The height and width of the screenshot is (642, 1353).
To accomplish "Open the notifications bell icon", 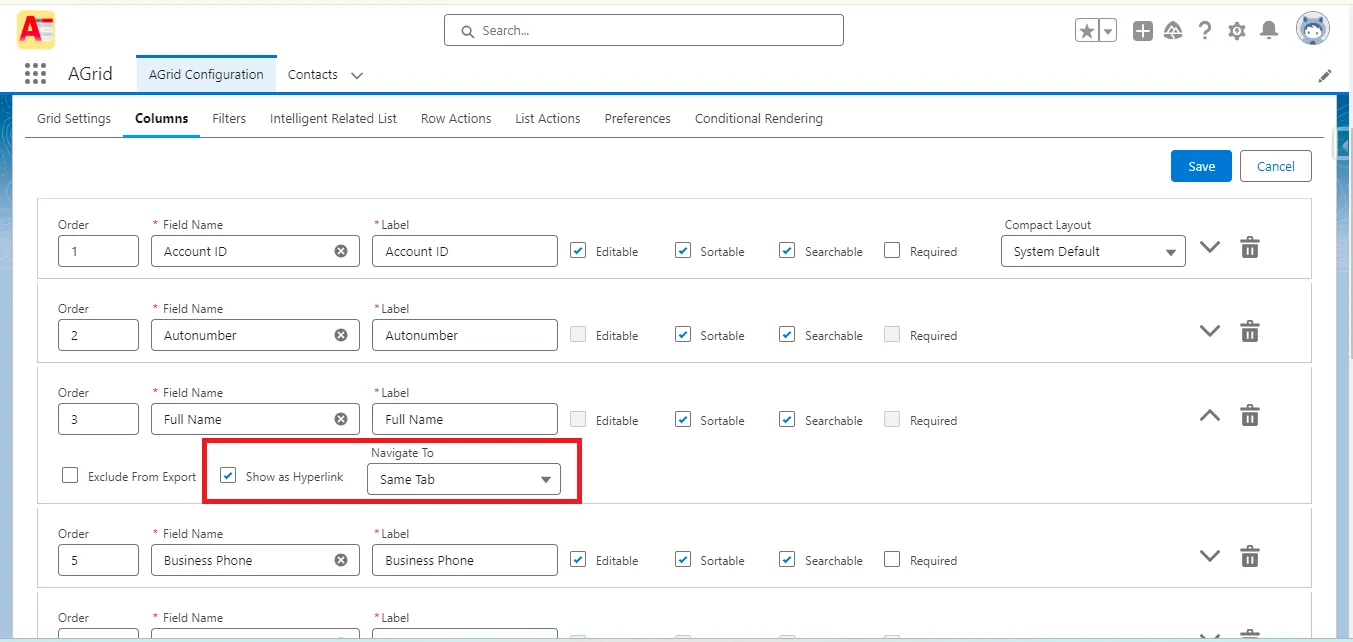I will 1268,30.
